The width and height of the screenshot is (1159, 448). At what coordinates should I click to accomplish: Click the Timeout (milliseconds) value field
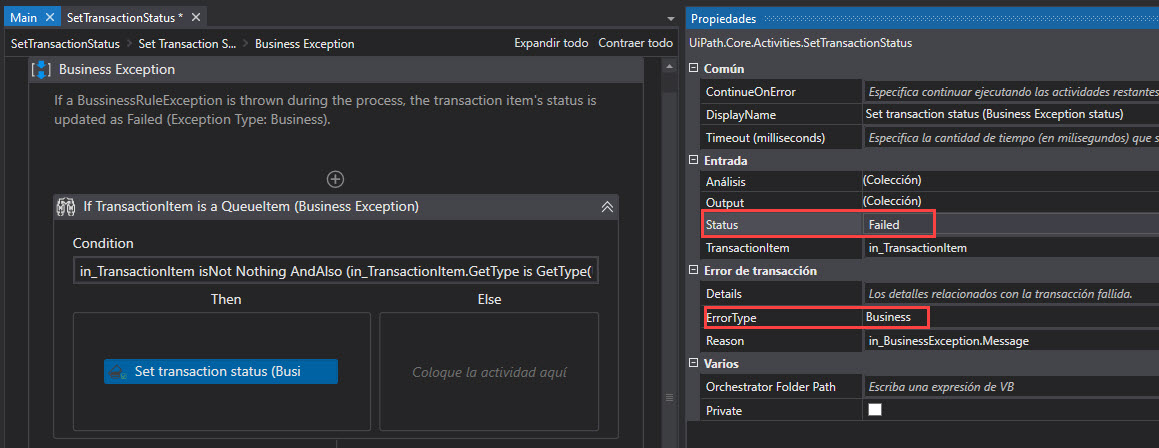[1010, 138]
